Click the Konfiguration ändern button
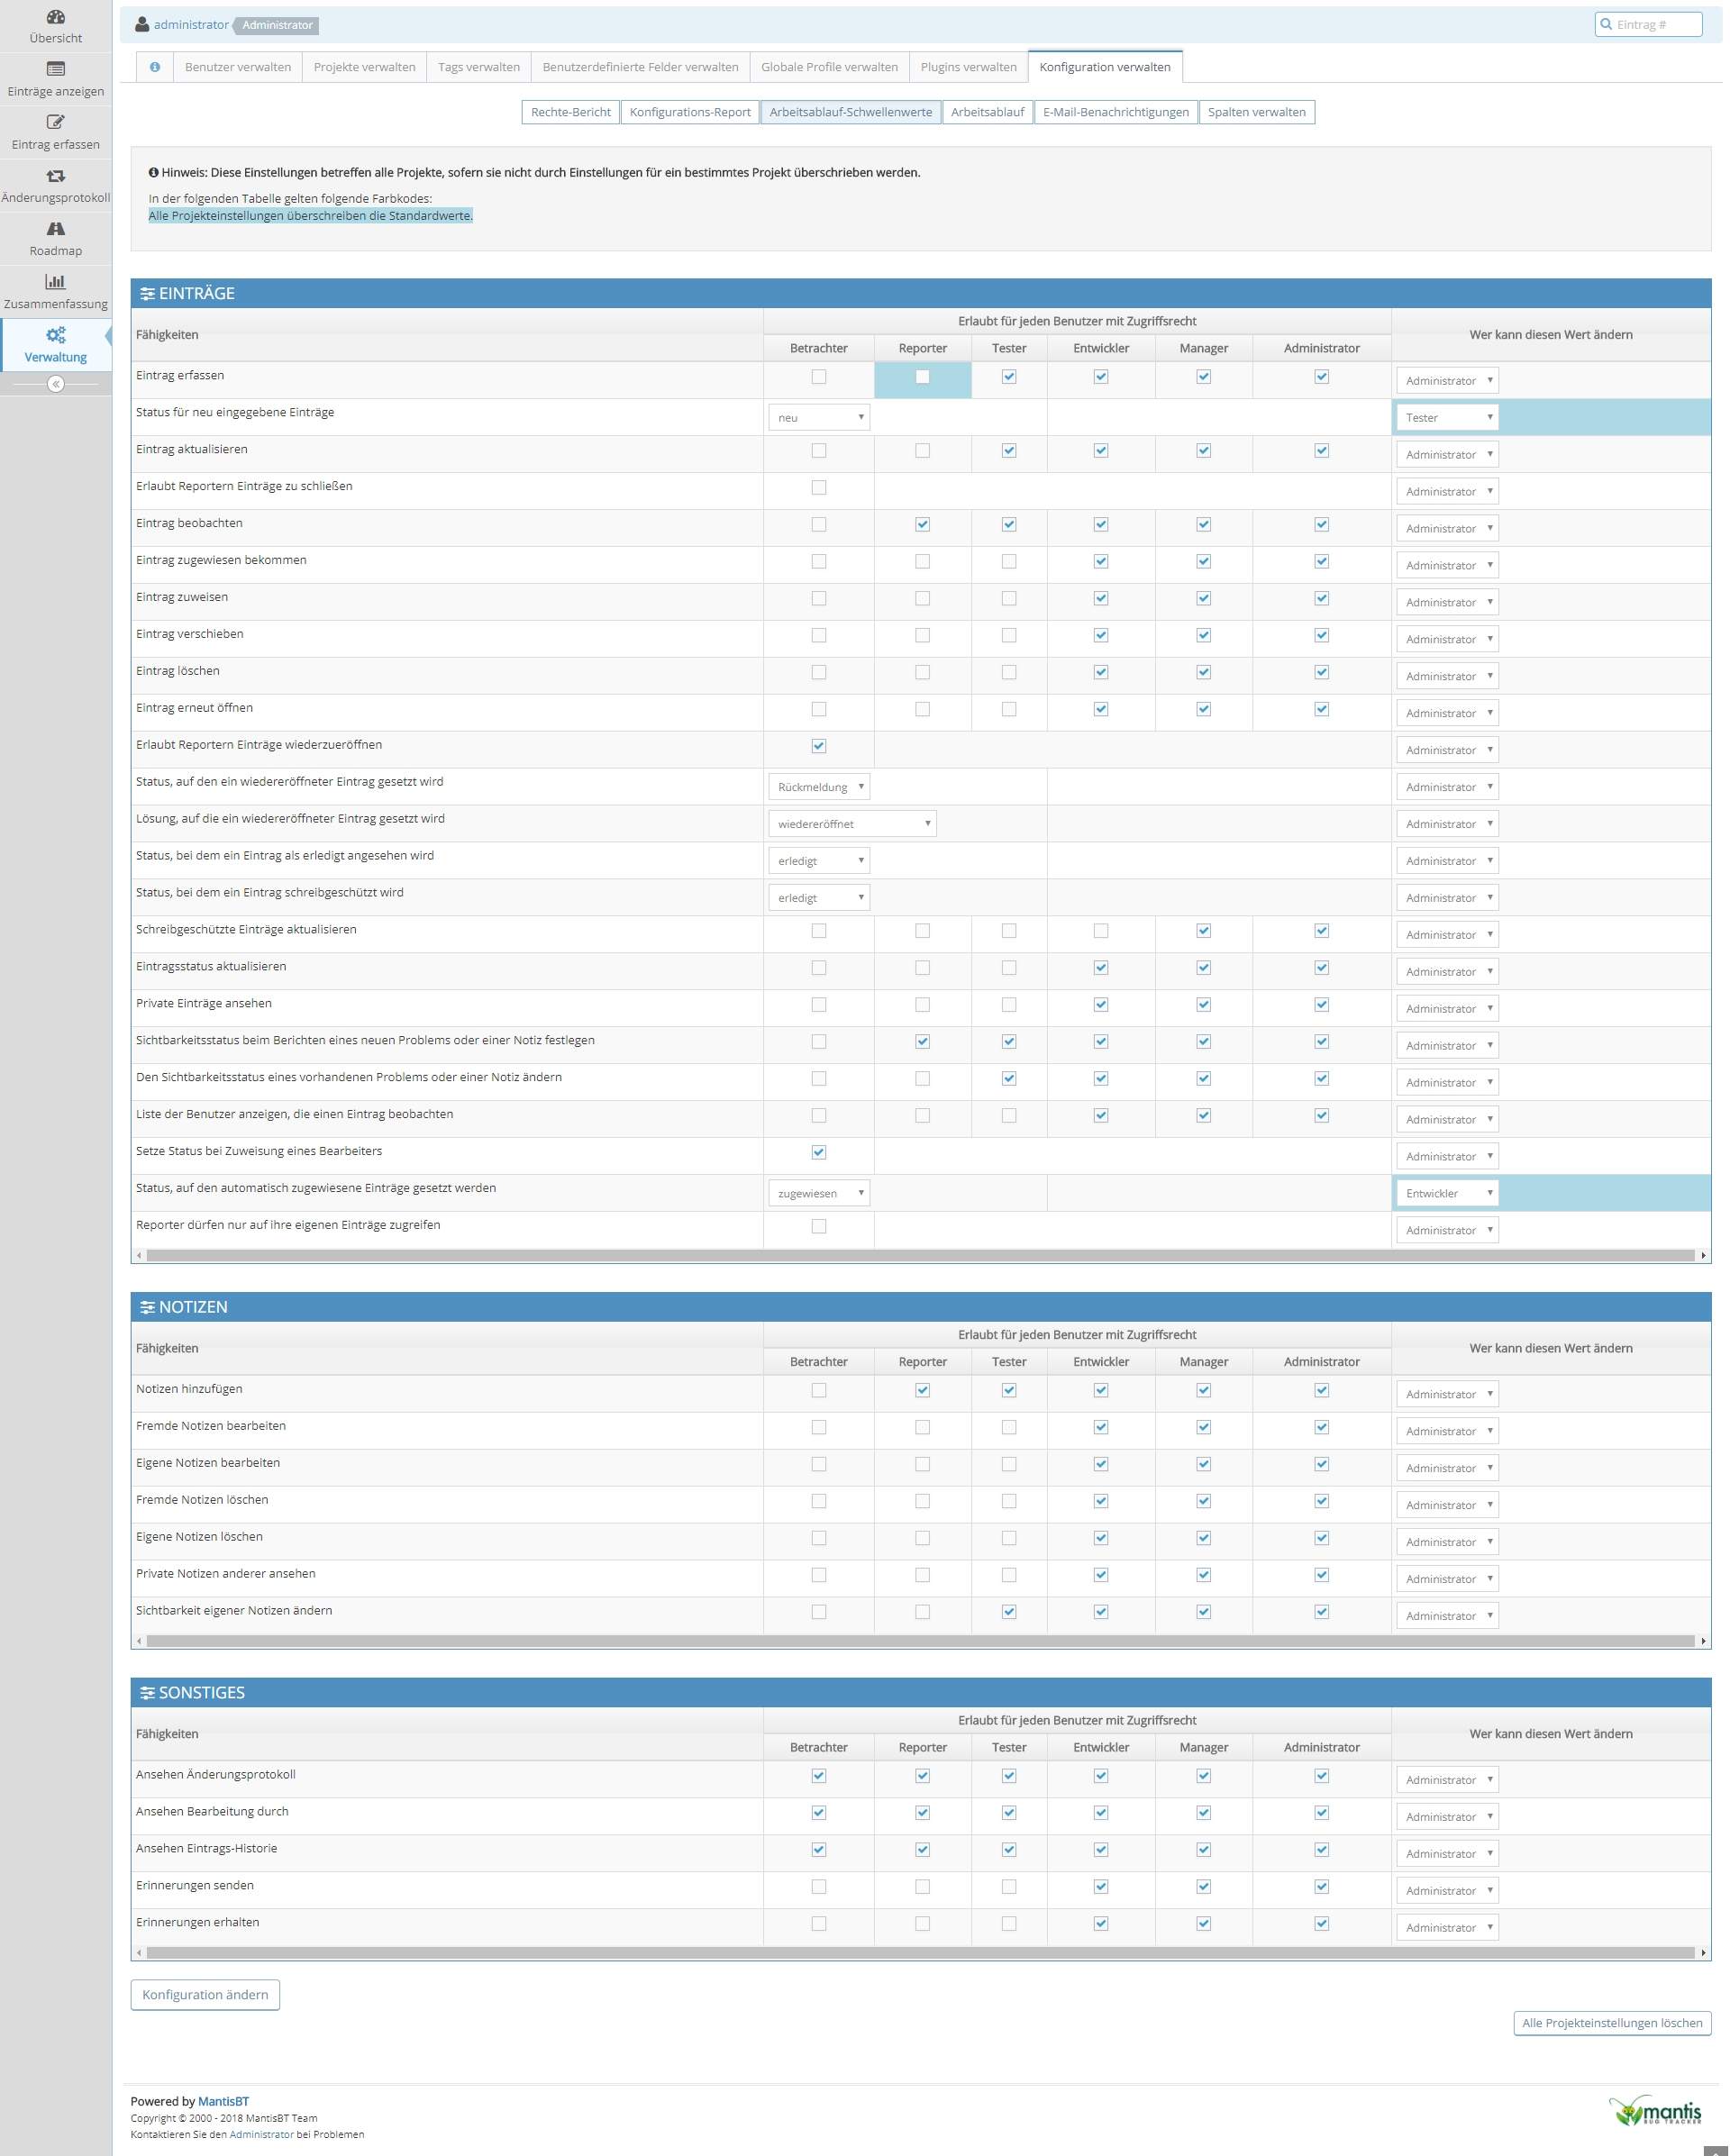Image resolution: width=1730 pixels, height=2156 pixels. click(205, 1994)
